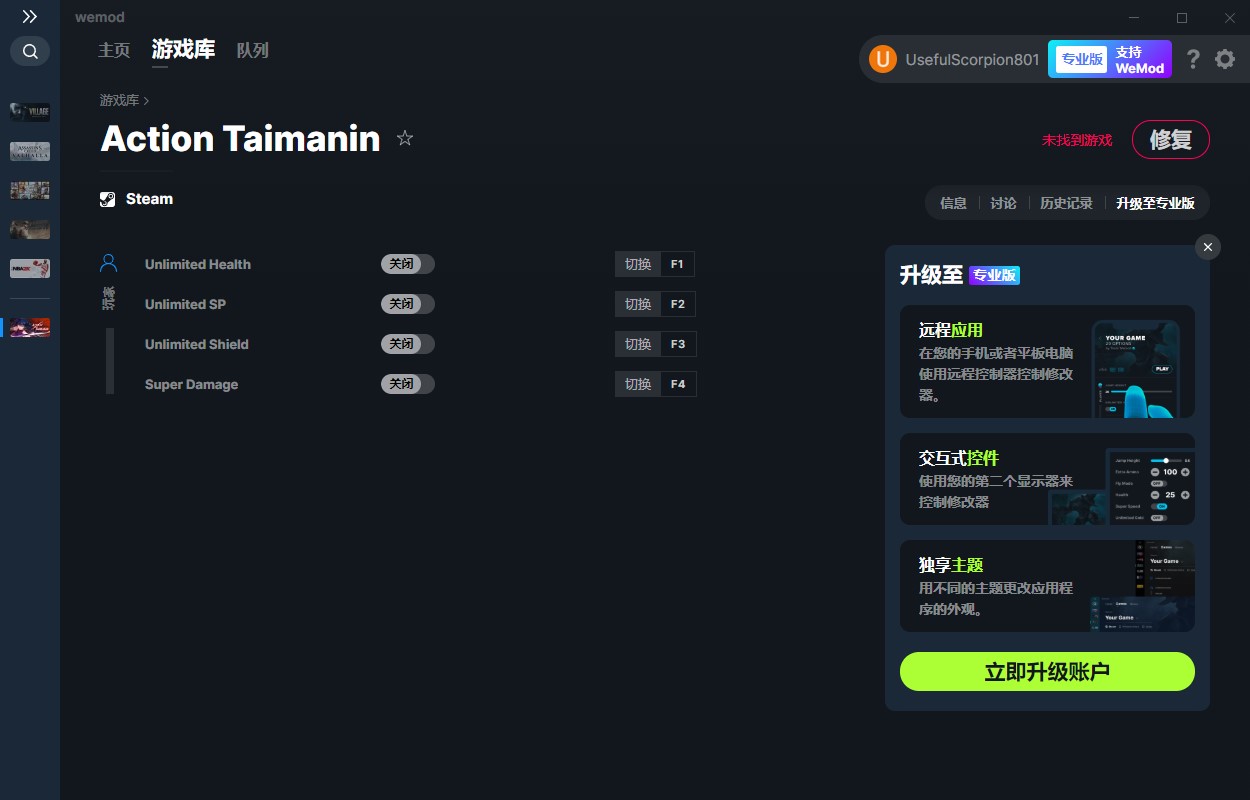
Task: Open the third game thumbnail in sidebar
Action: click(30, 190)
